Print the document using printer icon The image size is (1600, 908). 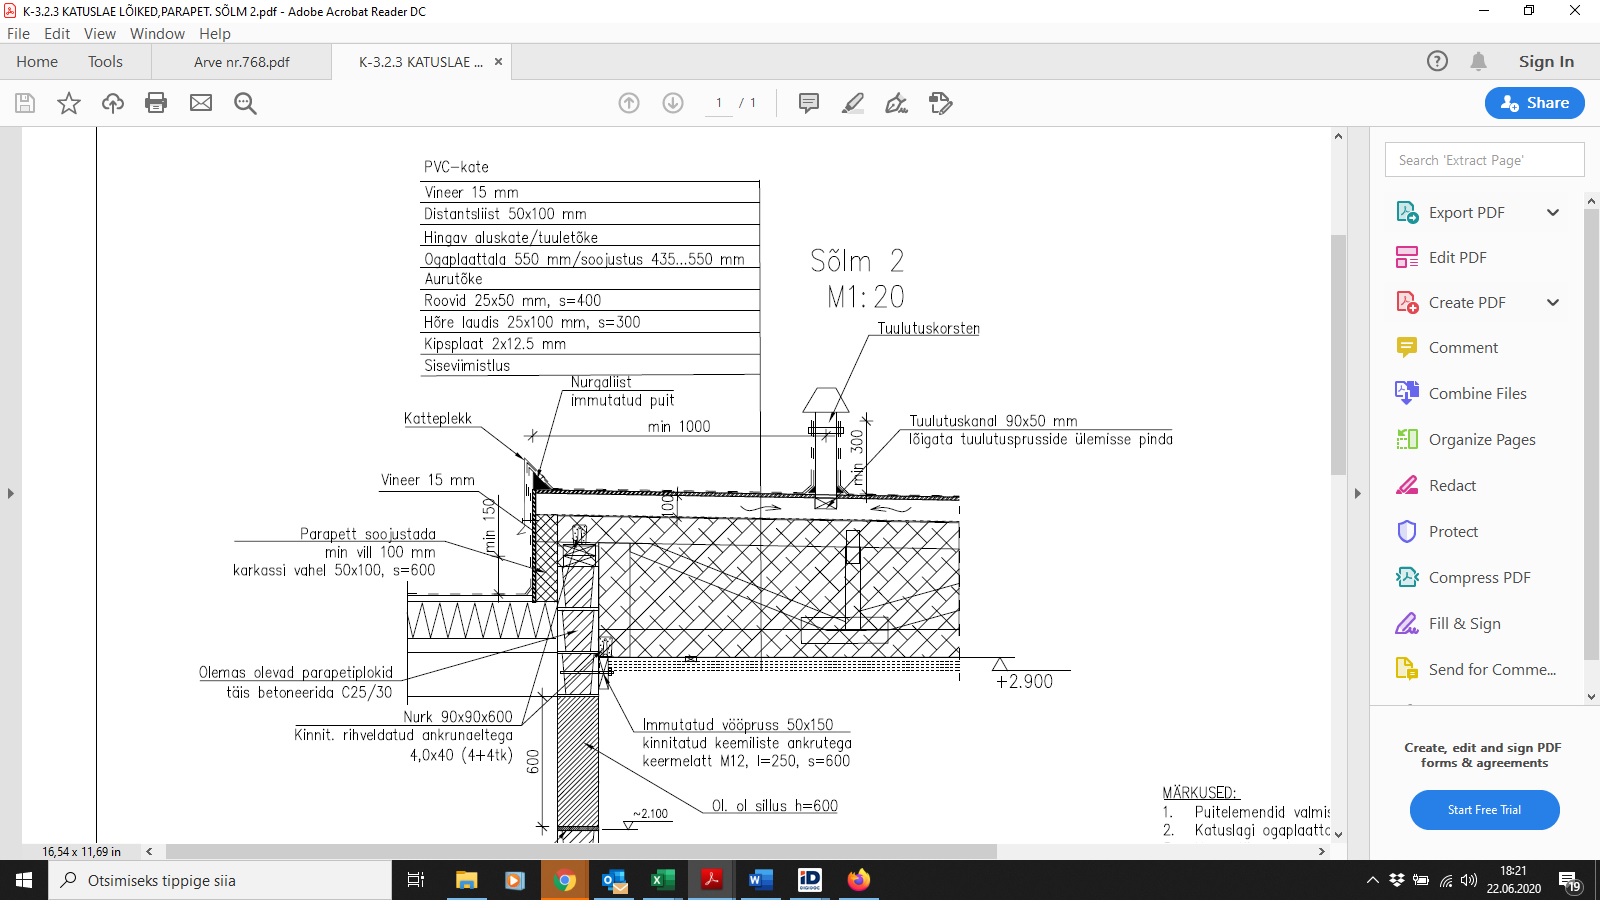[x=156, y=103]
